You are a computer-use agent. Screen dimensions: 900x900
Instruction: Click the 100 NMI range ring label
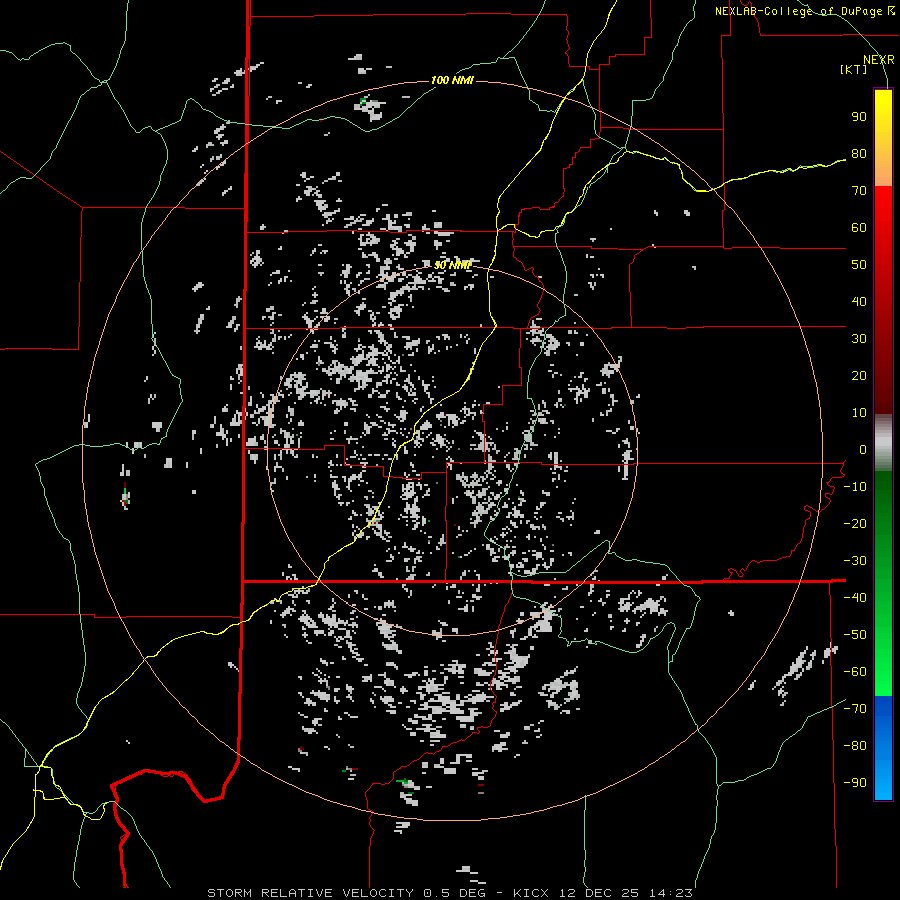click(452, 80)
